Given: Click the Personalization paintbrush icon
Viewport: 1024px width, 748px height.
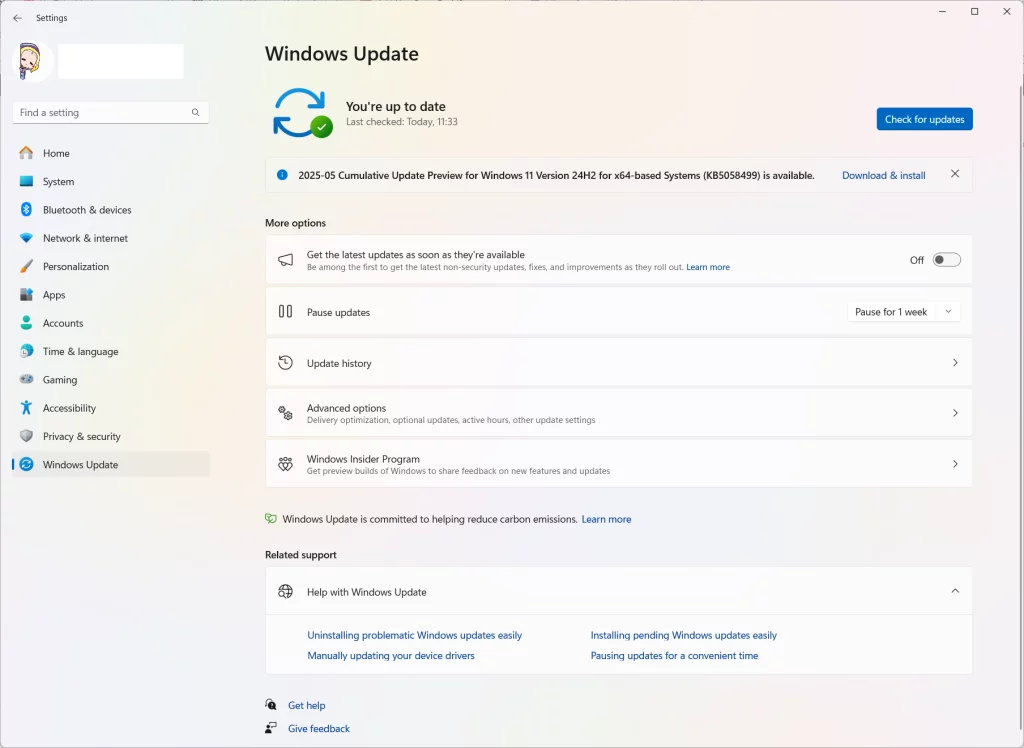Looking at the screenshot, I should (26, 267).
